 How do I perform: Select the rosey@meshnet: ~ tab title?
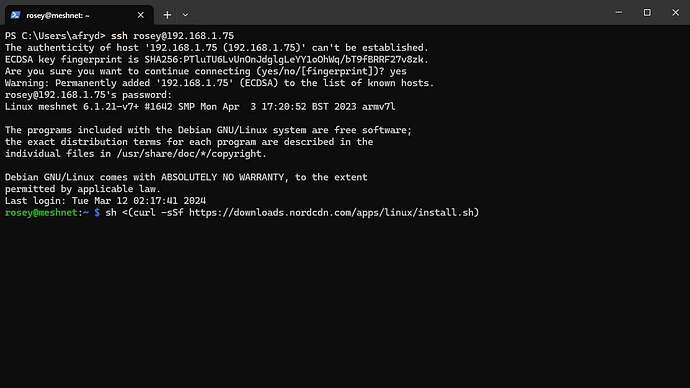(x=58, y=15)
